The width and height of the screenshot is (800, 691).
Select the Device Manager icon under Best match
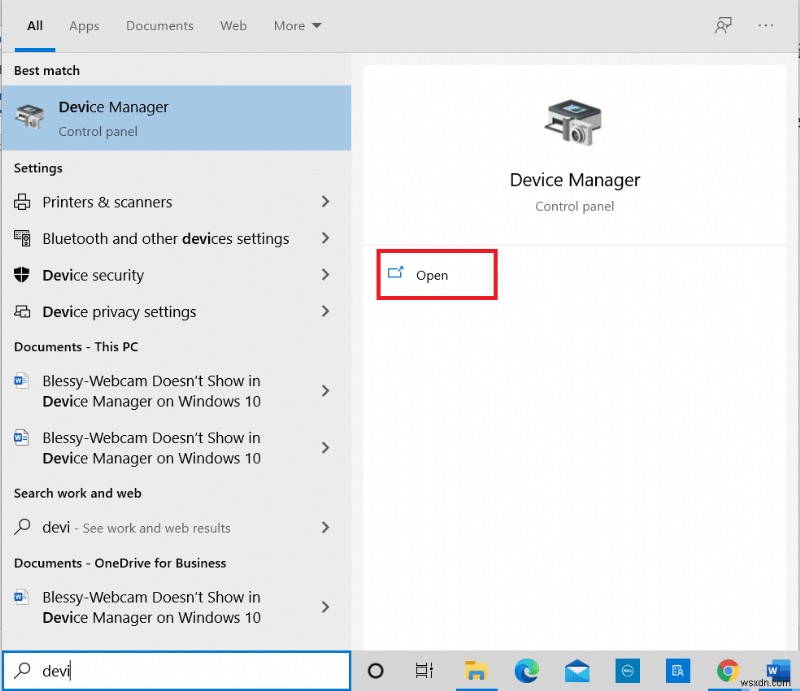click(29, 117)
